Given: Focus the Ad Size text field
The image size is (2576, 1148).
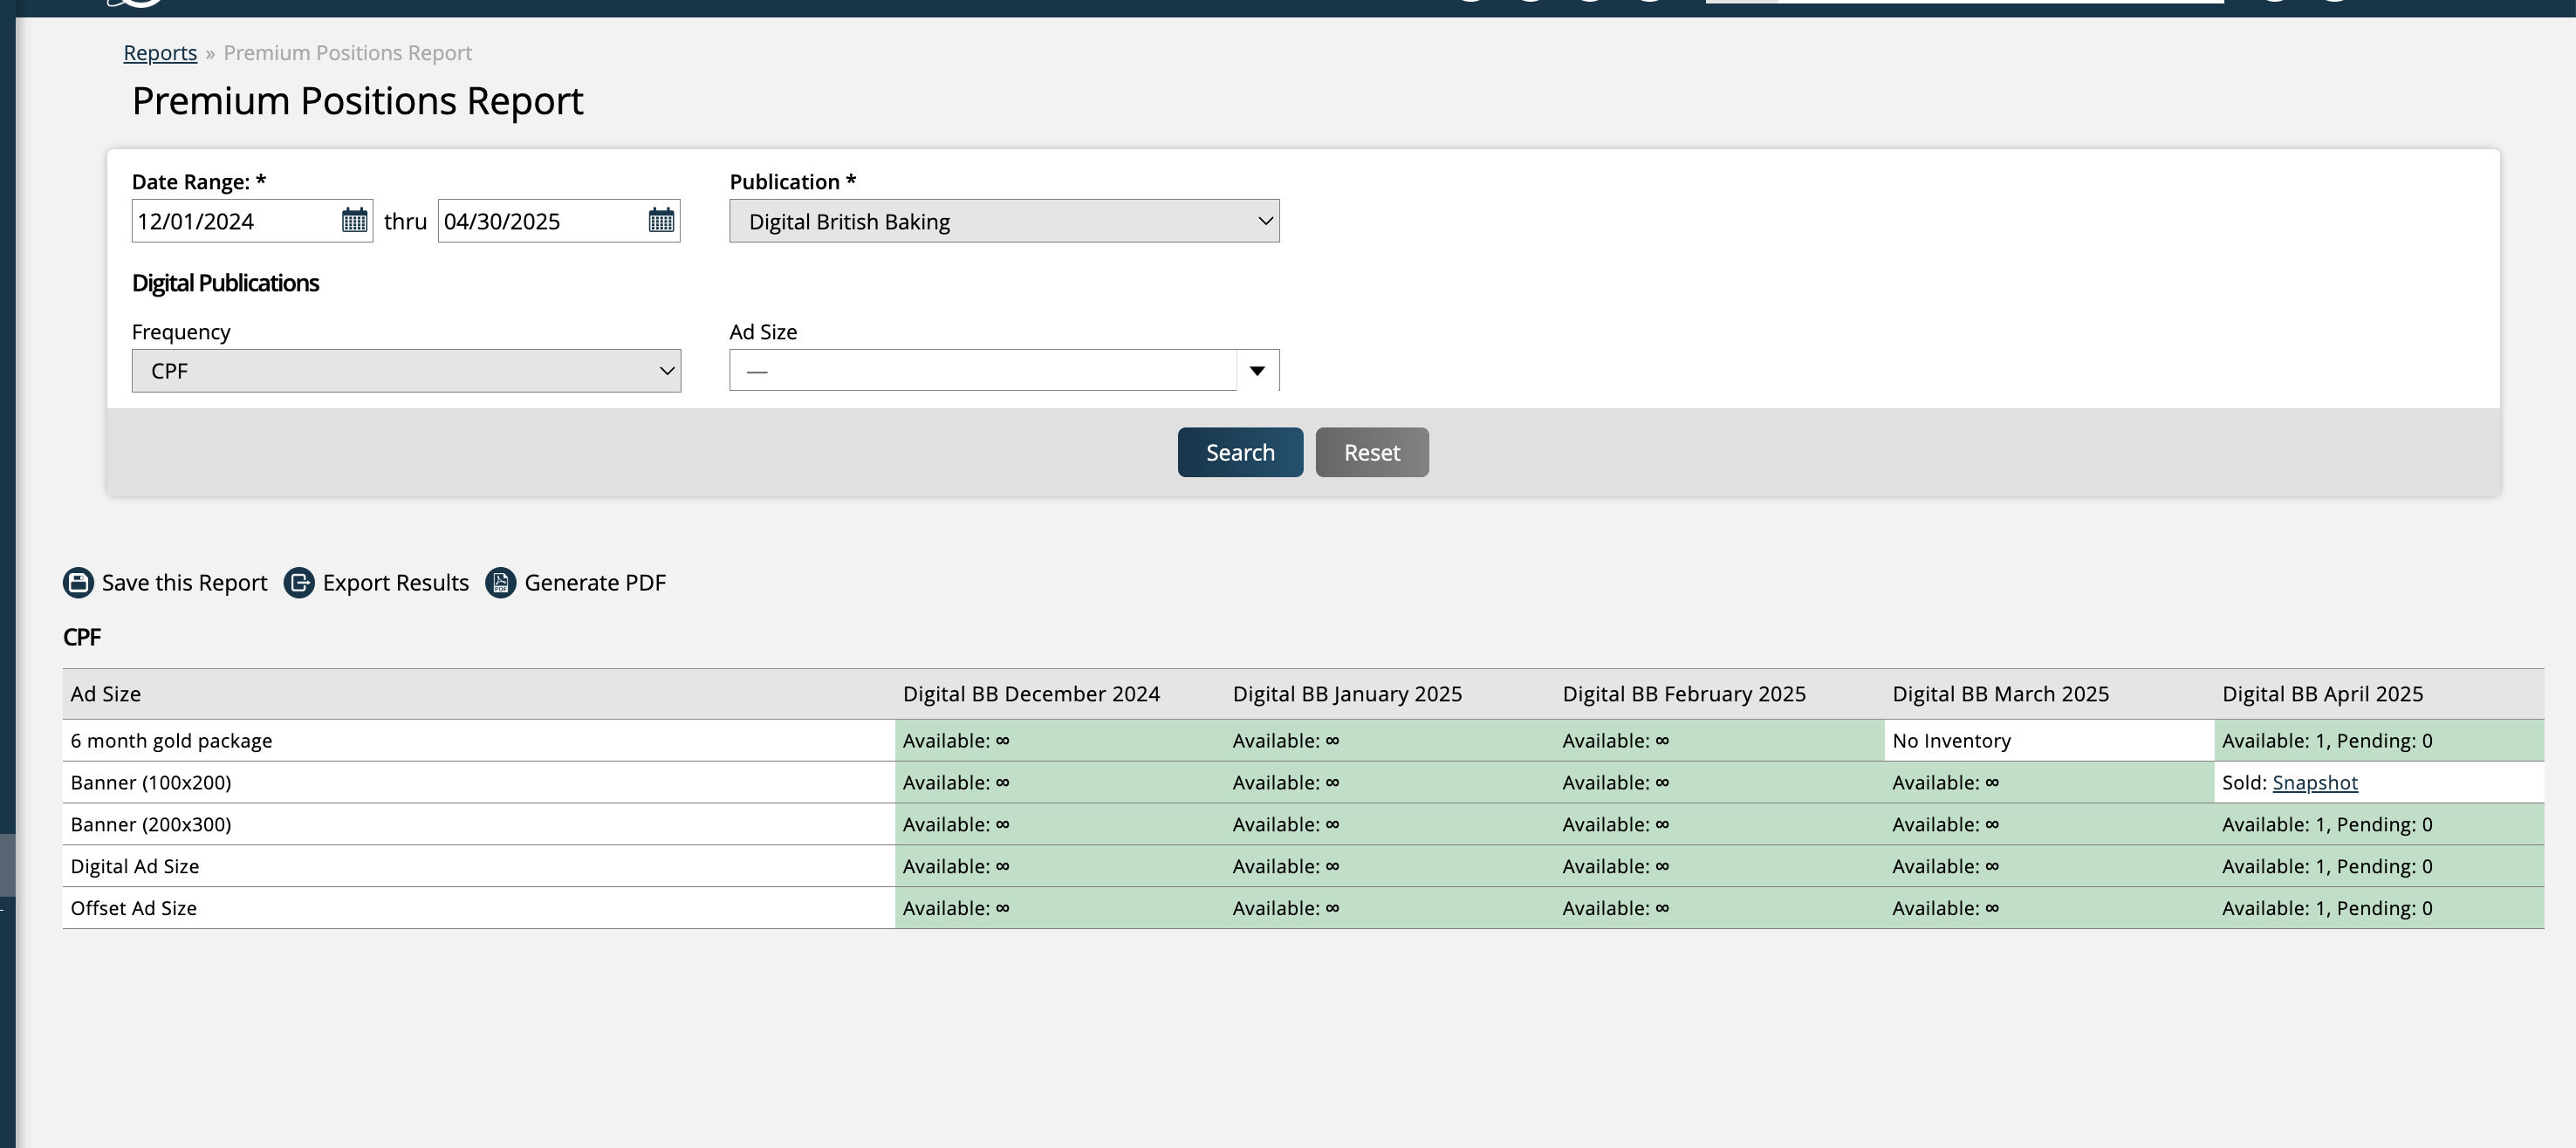Looking at the screenshot, I should 982,371.
